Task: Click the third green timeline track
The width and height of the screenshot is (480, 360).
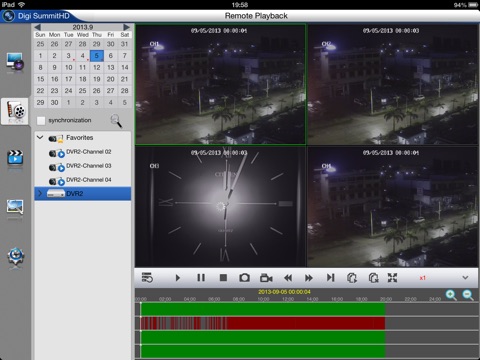Action: [263, 337]
